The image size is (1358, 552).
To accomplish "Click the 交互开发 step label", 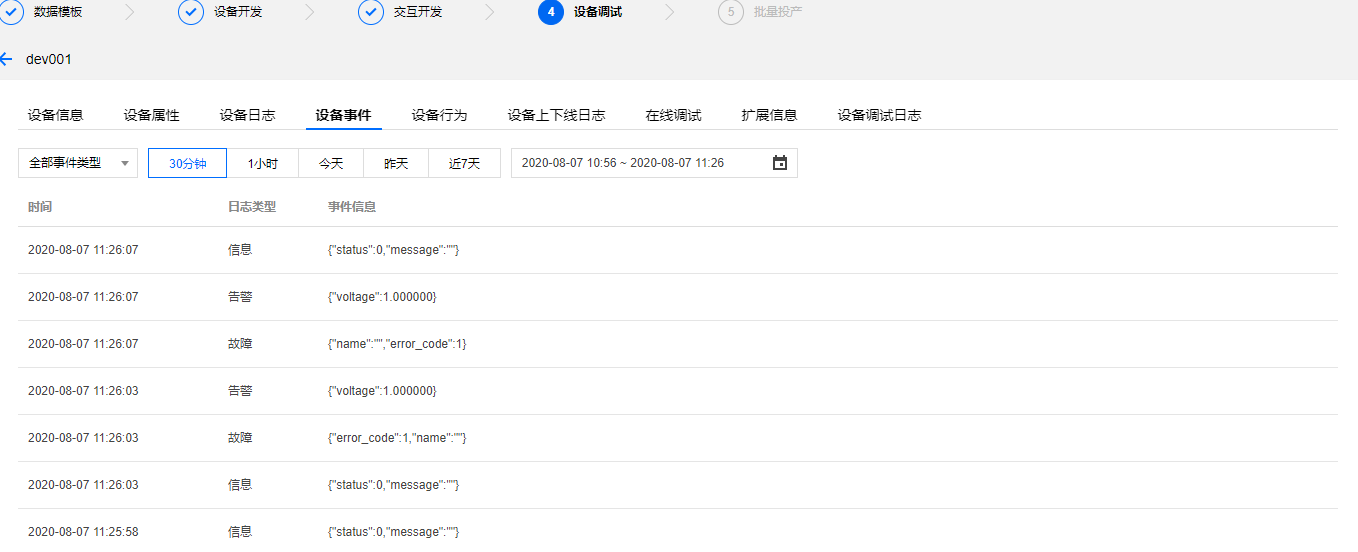I will (x=418, y=12).
